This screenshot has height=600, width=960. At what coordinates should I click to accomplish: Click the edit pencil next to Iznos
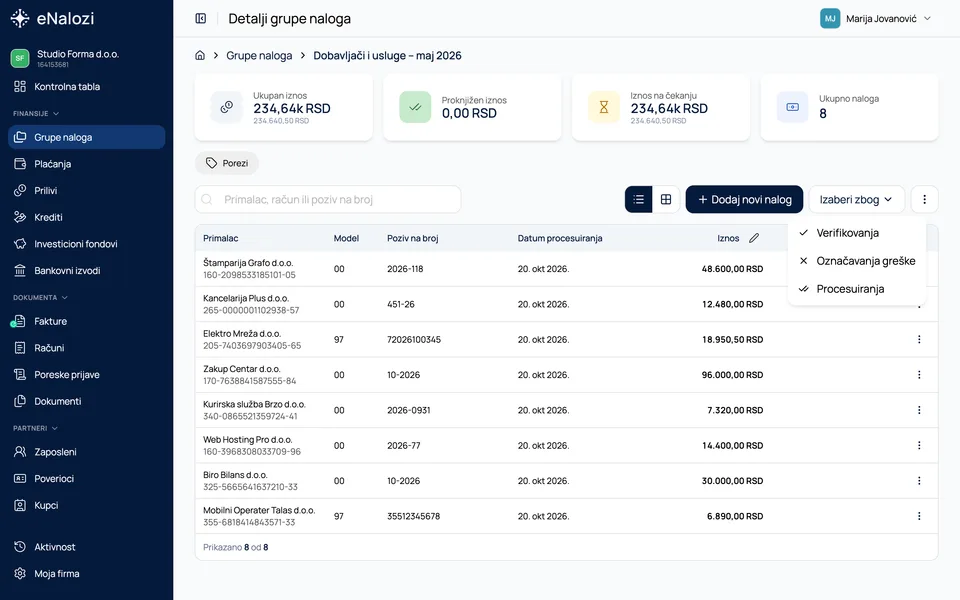(x=754, y=238)
